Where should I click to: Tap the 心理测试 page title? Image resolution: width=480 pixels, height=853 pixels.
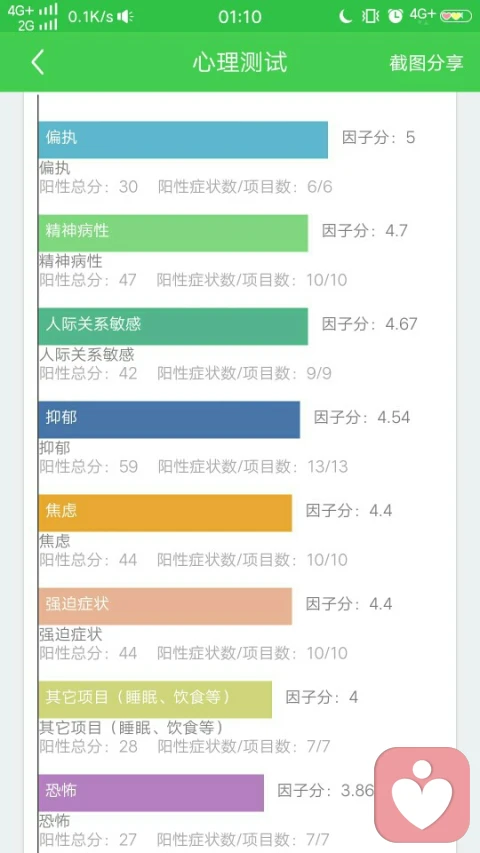(x=239, y=62)
